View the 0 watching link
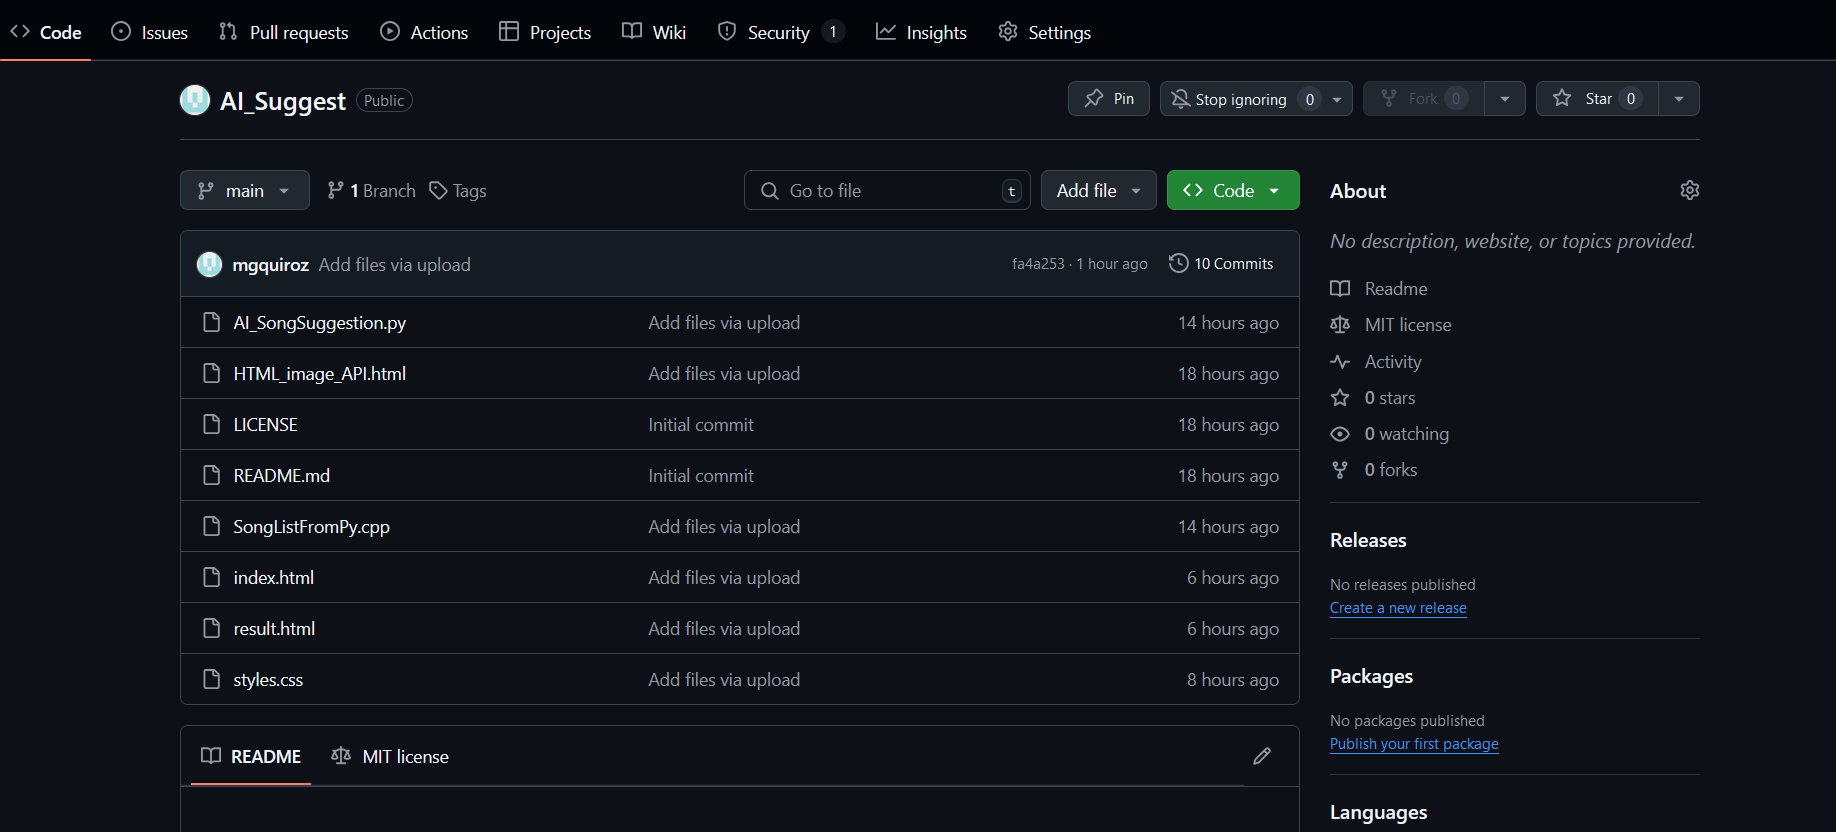Image resolution: width=1836 pixels, height=832 pixels. 1390,434
